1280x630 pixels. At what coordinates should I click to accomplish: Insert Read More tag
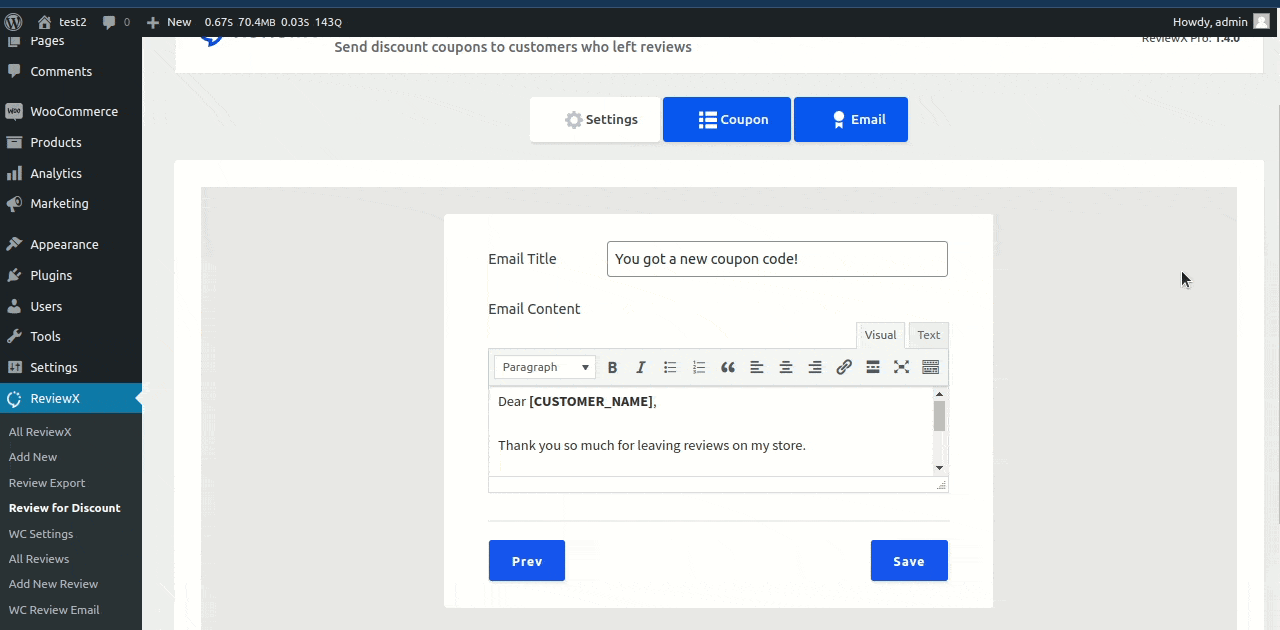click(873, 367)
